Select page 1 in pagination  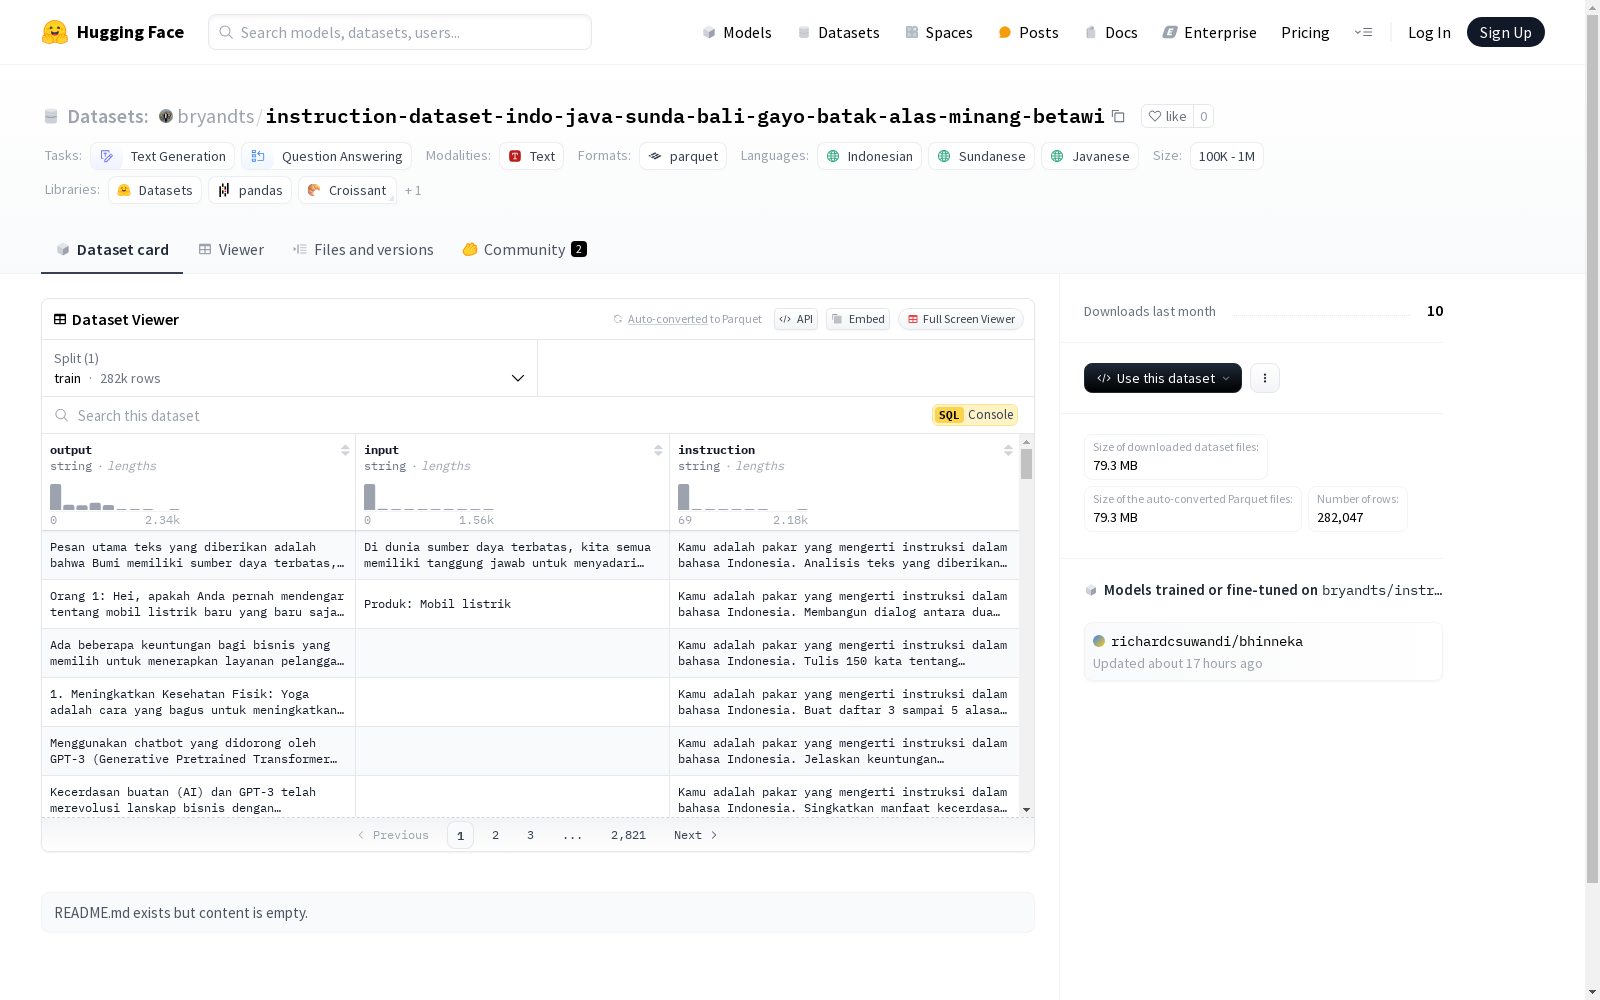460,835
